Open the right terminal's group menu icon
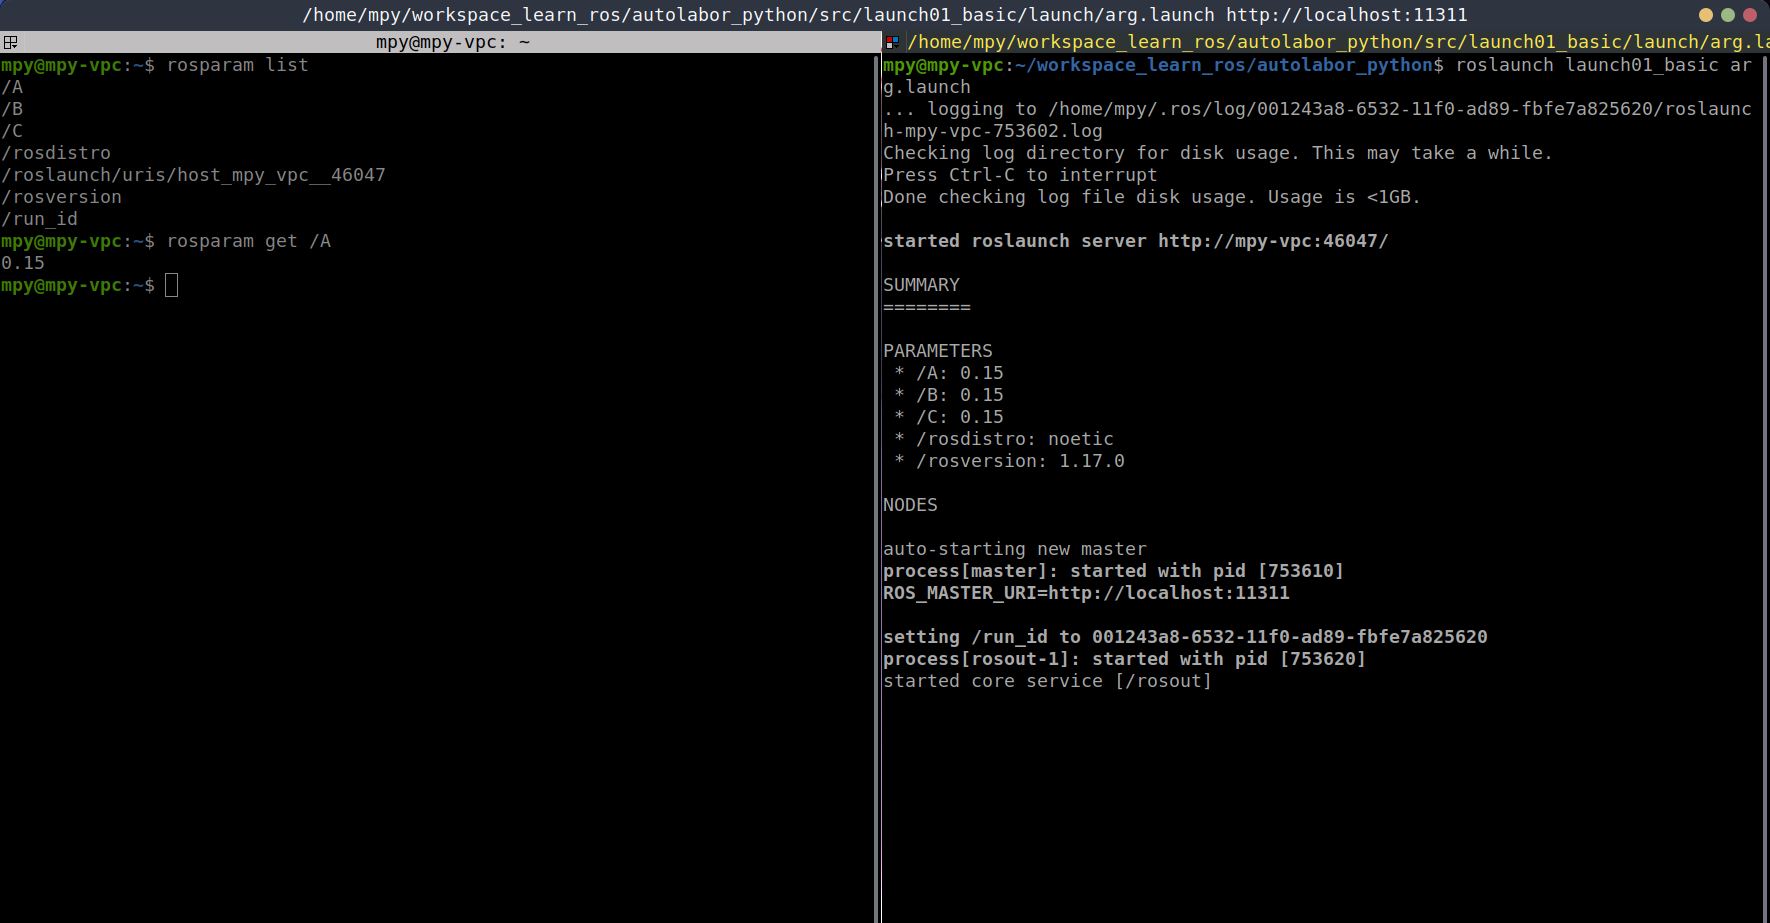The height and width of the screenshot is (923, 1770). (892, 42)
